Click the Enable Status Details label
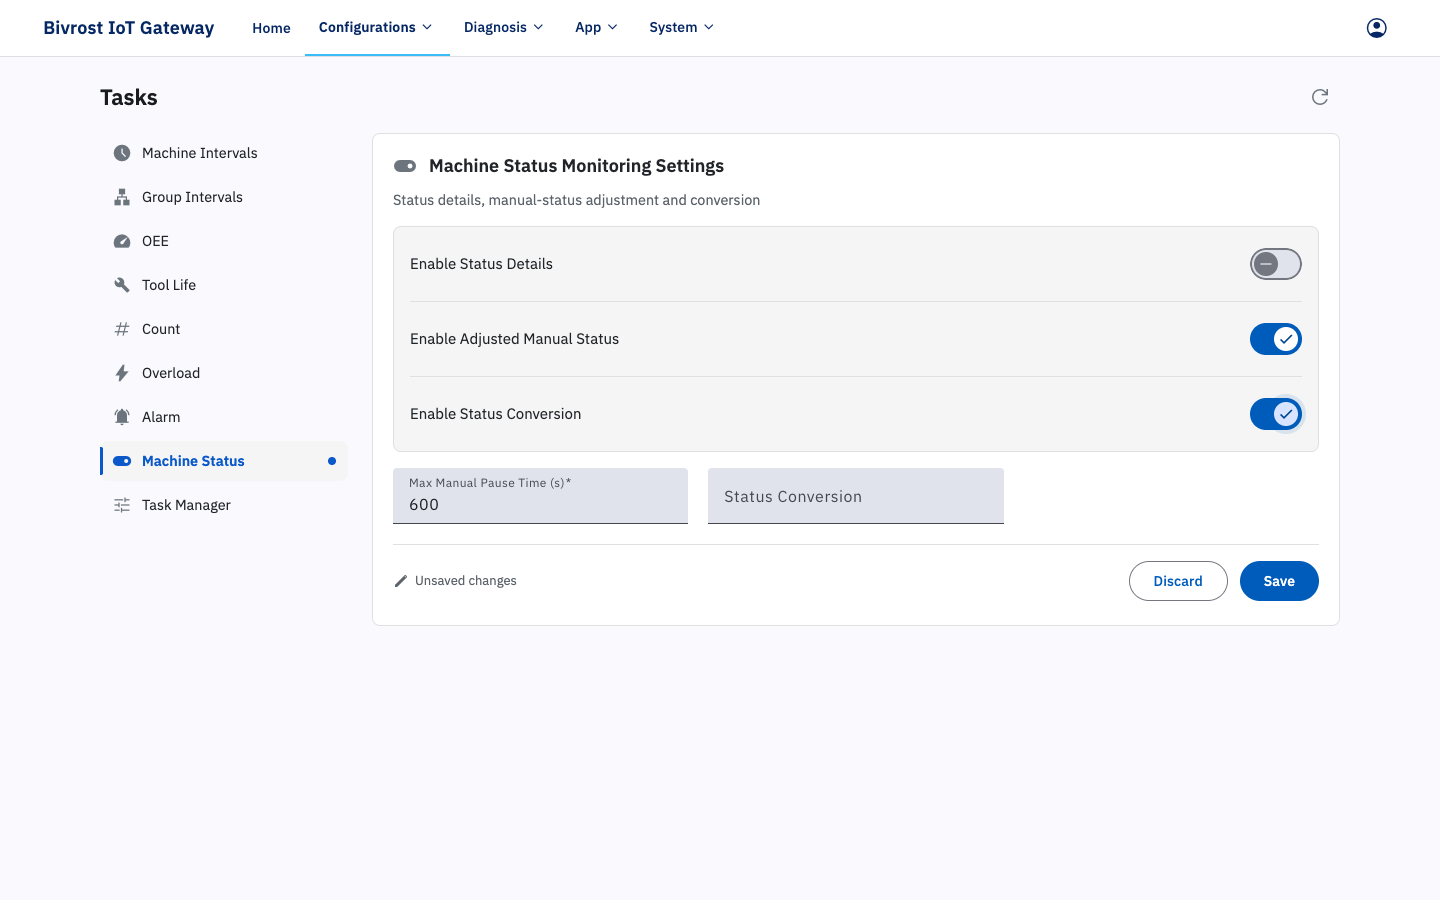 [481, 264]
